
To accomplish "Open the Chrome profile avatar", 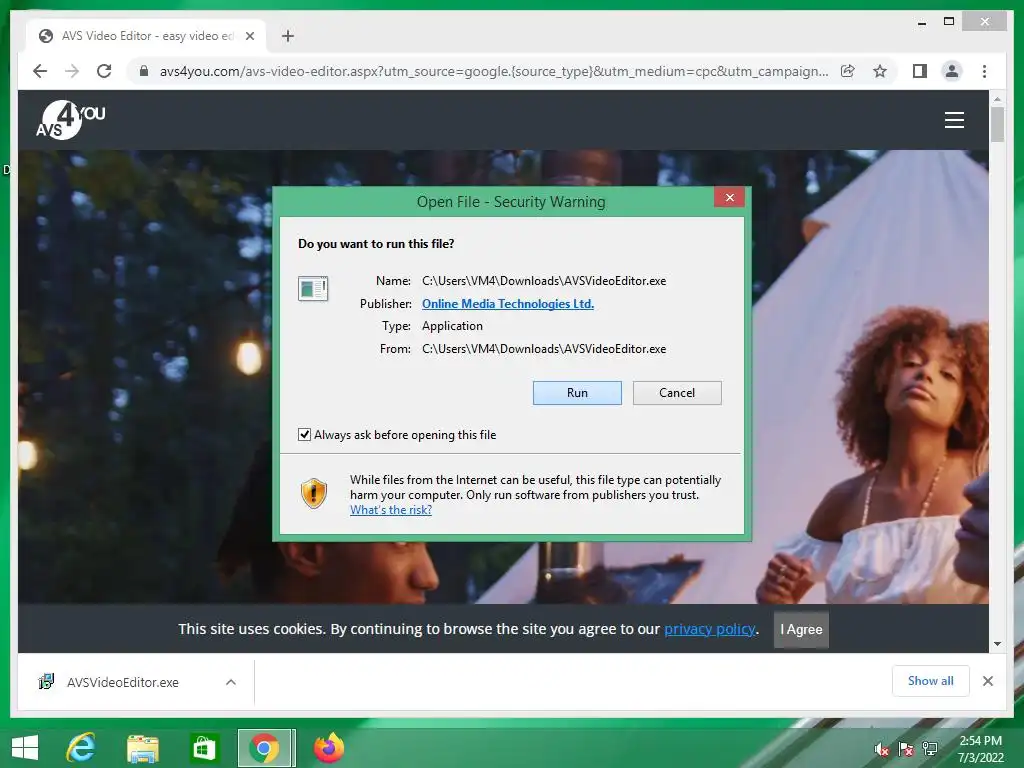I will 952,71.
